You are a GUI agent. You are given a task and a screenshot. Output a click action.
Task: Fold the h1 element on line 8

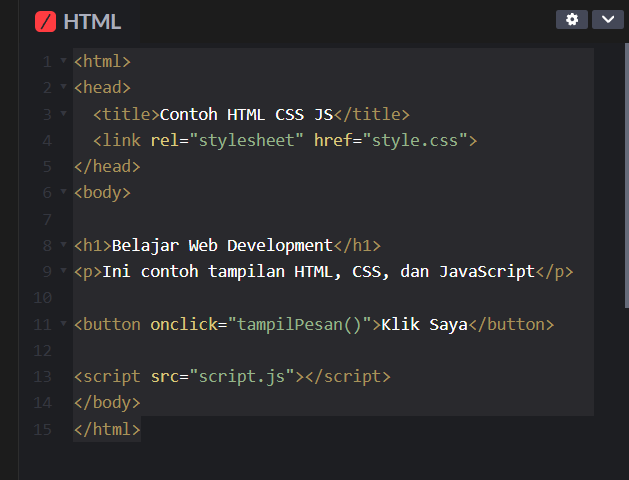(63, 245)
